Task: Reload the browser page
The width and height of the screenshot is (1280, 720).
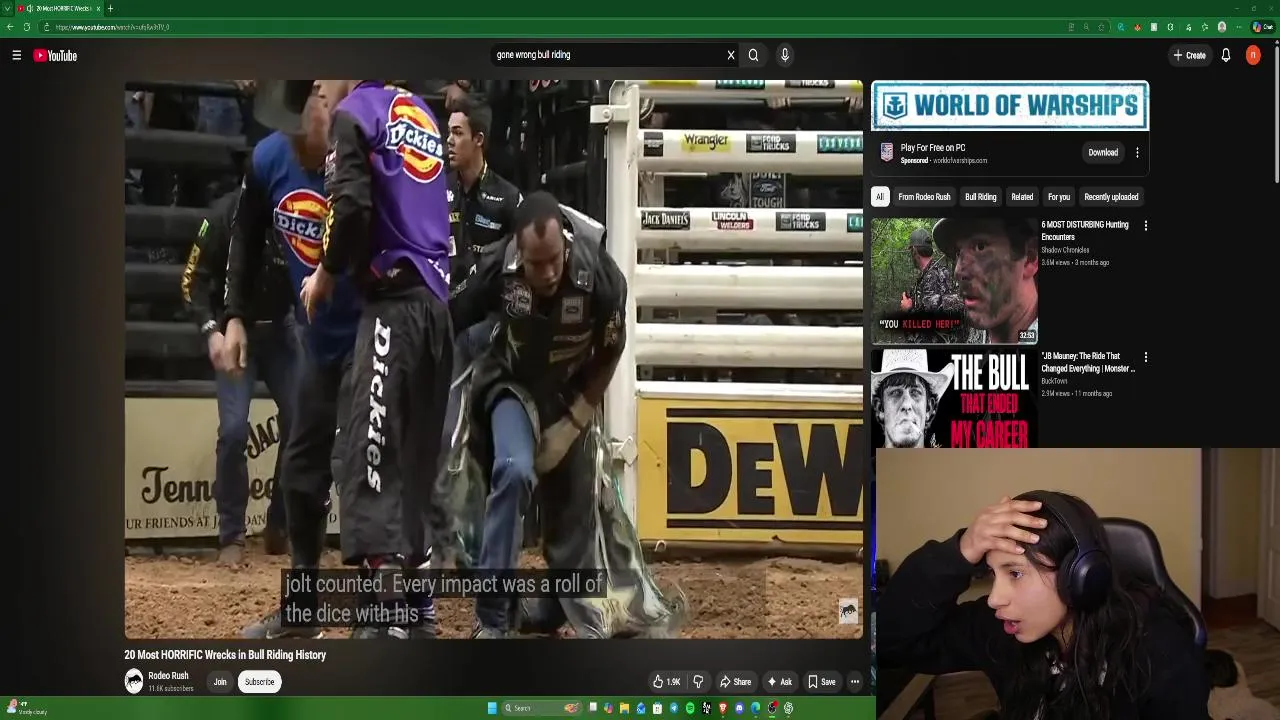Action: (27, 27)
